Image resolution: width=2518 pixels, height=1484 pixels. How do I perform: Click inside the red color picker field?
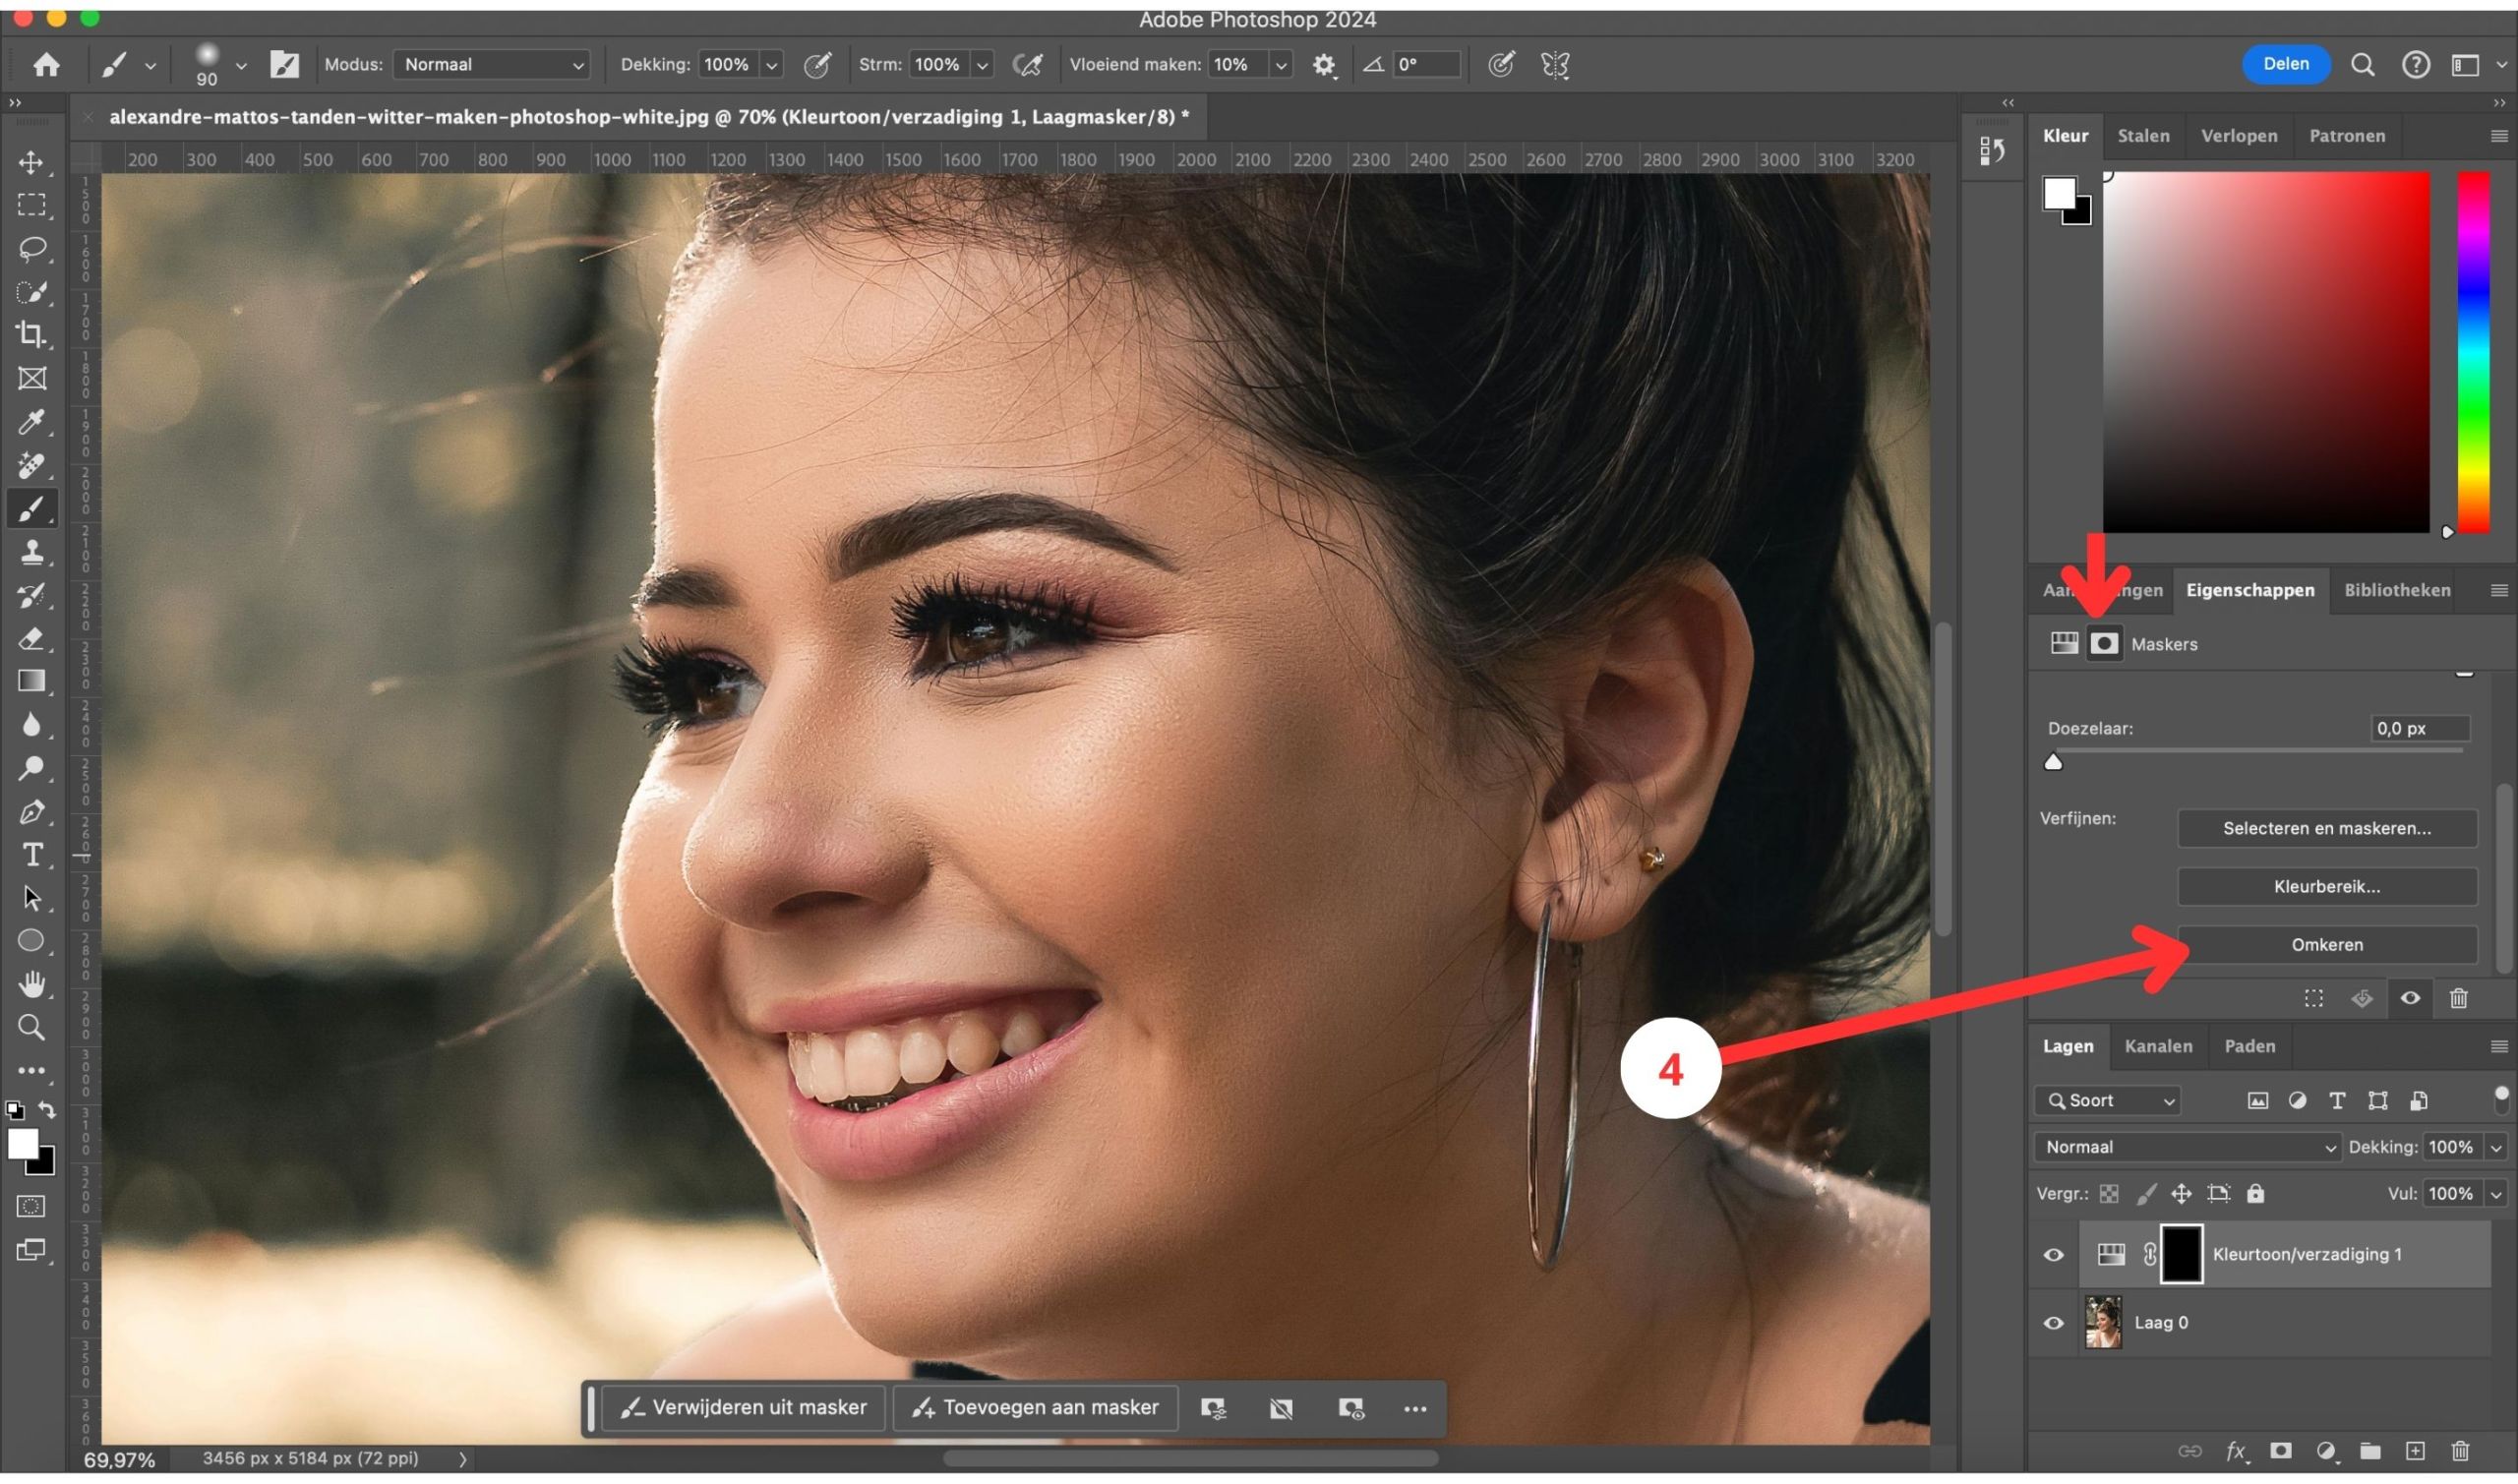tap(2266, 351)
